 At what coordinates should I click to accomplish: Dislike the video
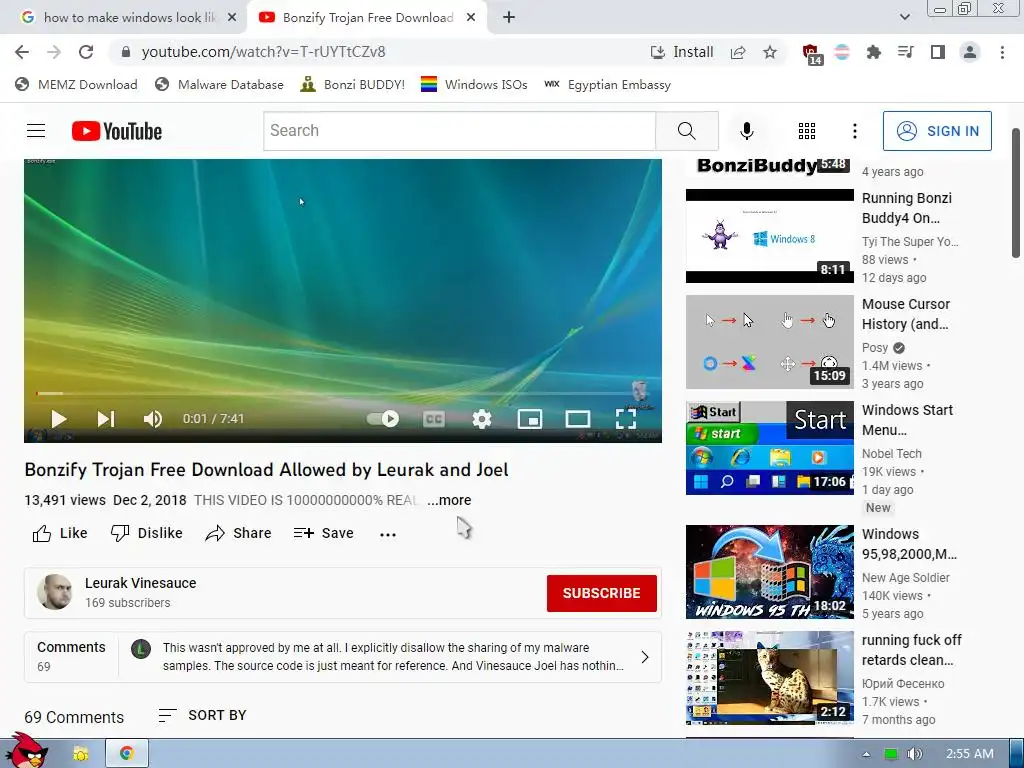146,533
